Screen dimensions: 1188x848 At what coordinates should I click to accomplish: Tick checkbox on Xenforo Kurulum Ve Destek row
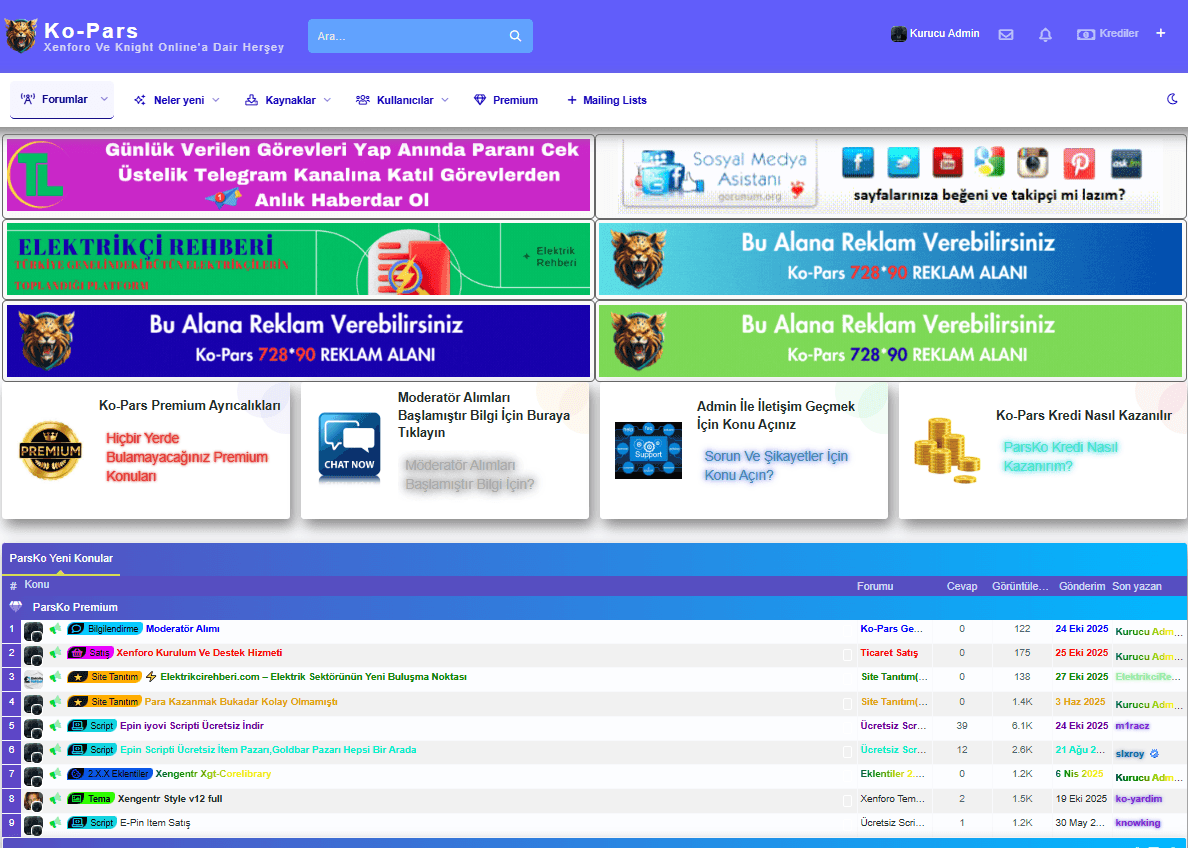click(847, 654)
